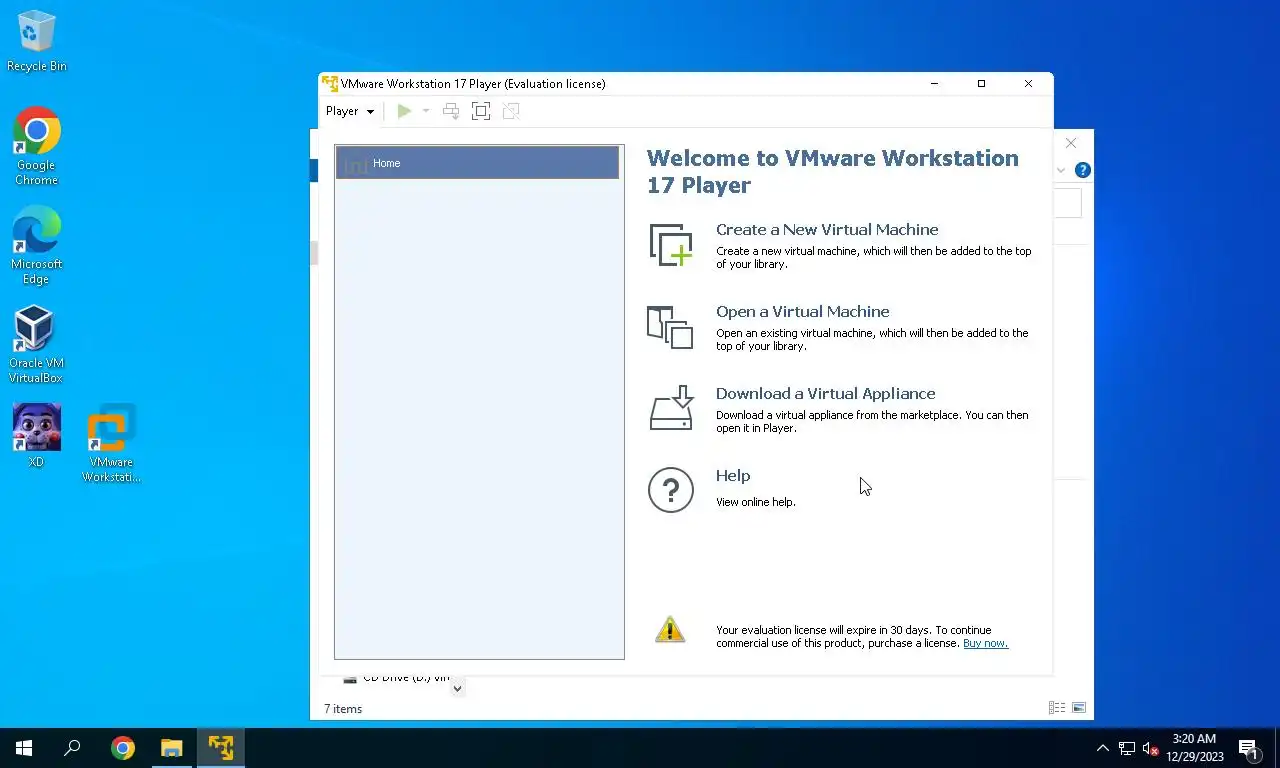Click the VMware title bar app icon
This screenshot has height=768, width=1280.
pos(330,84)
